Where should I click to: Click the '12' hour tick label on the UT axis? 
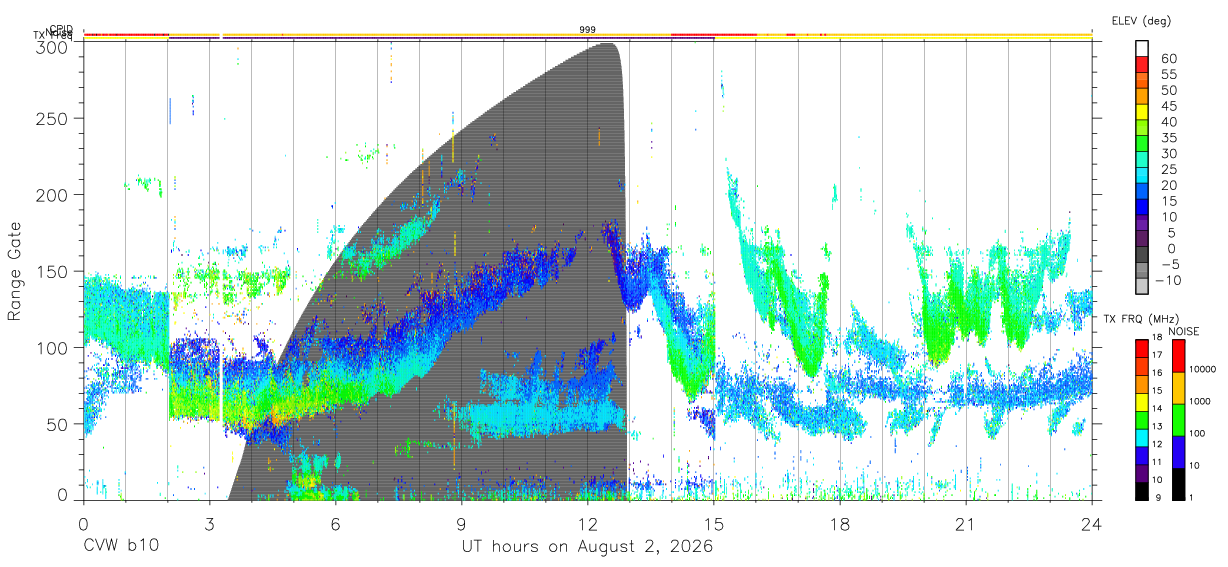coord(587,522)
